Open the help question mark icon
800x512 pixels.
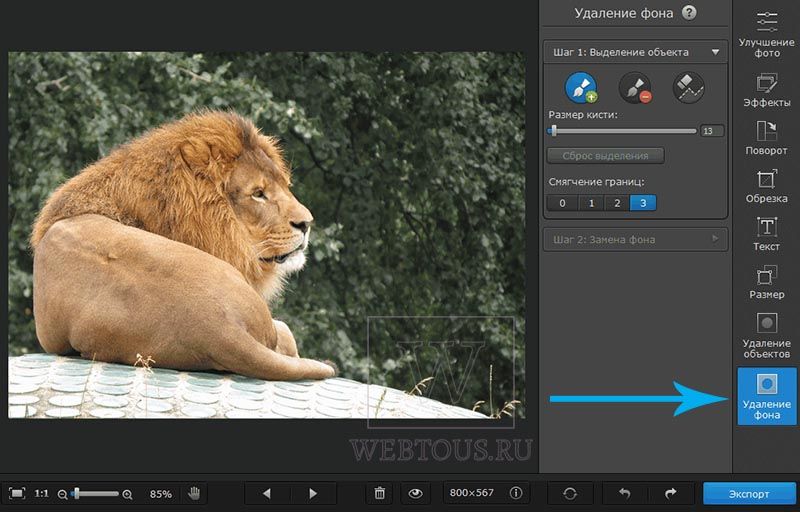[689, 13]
